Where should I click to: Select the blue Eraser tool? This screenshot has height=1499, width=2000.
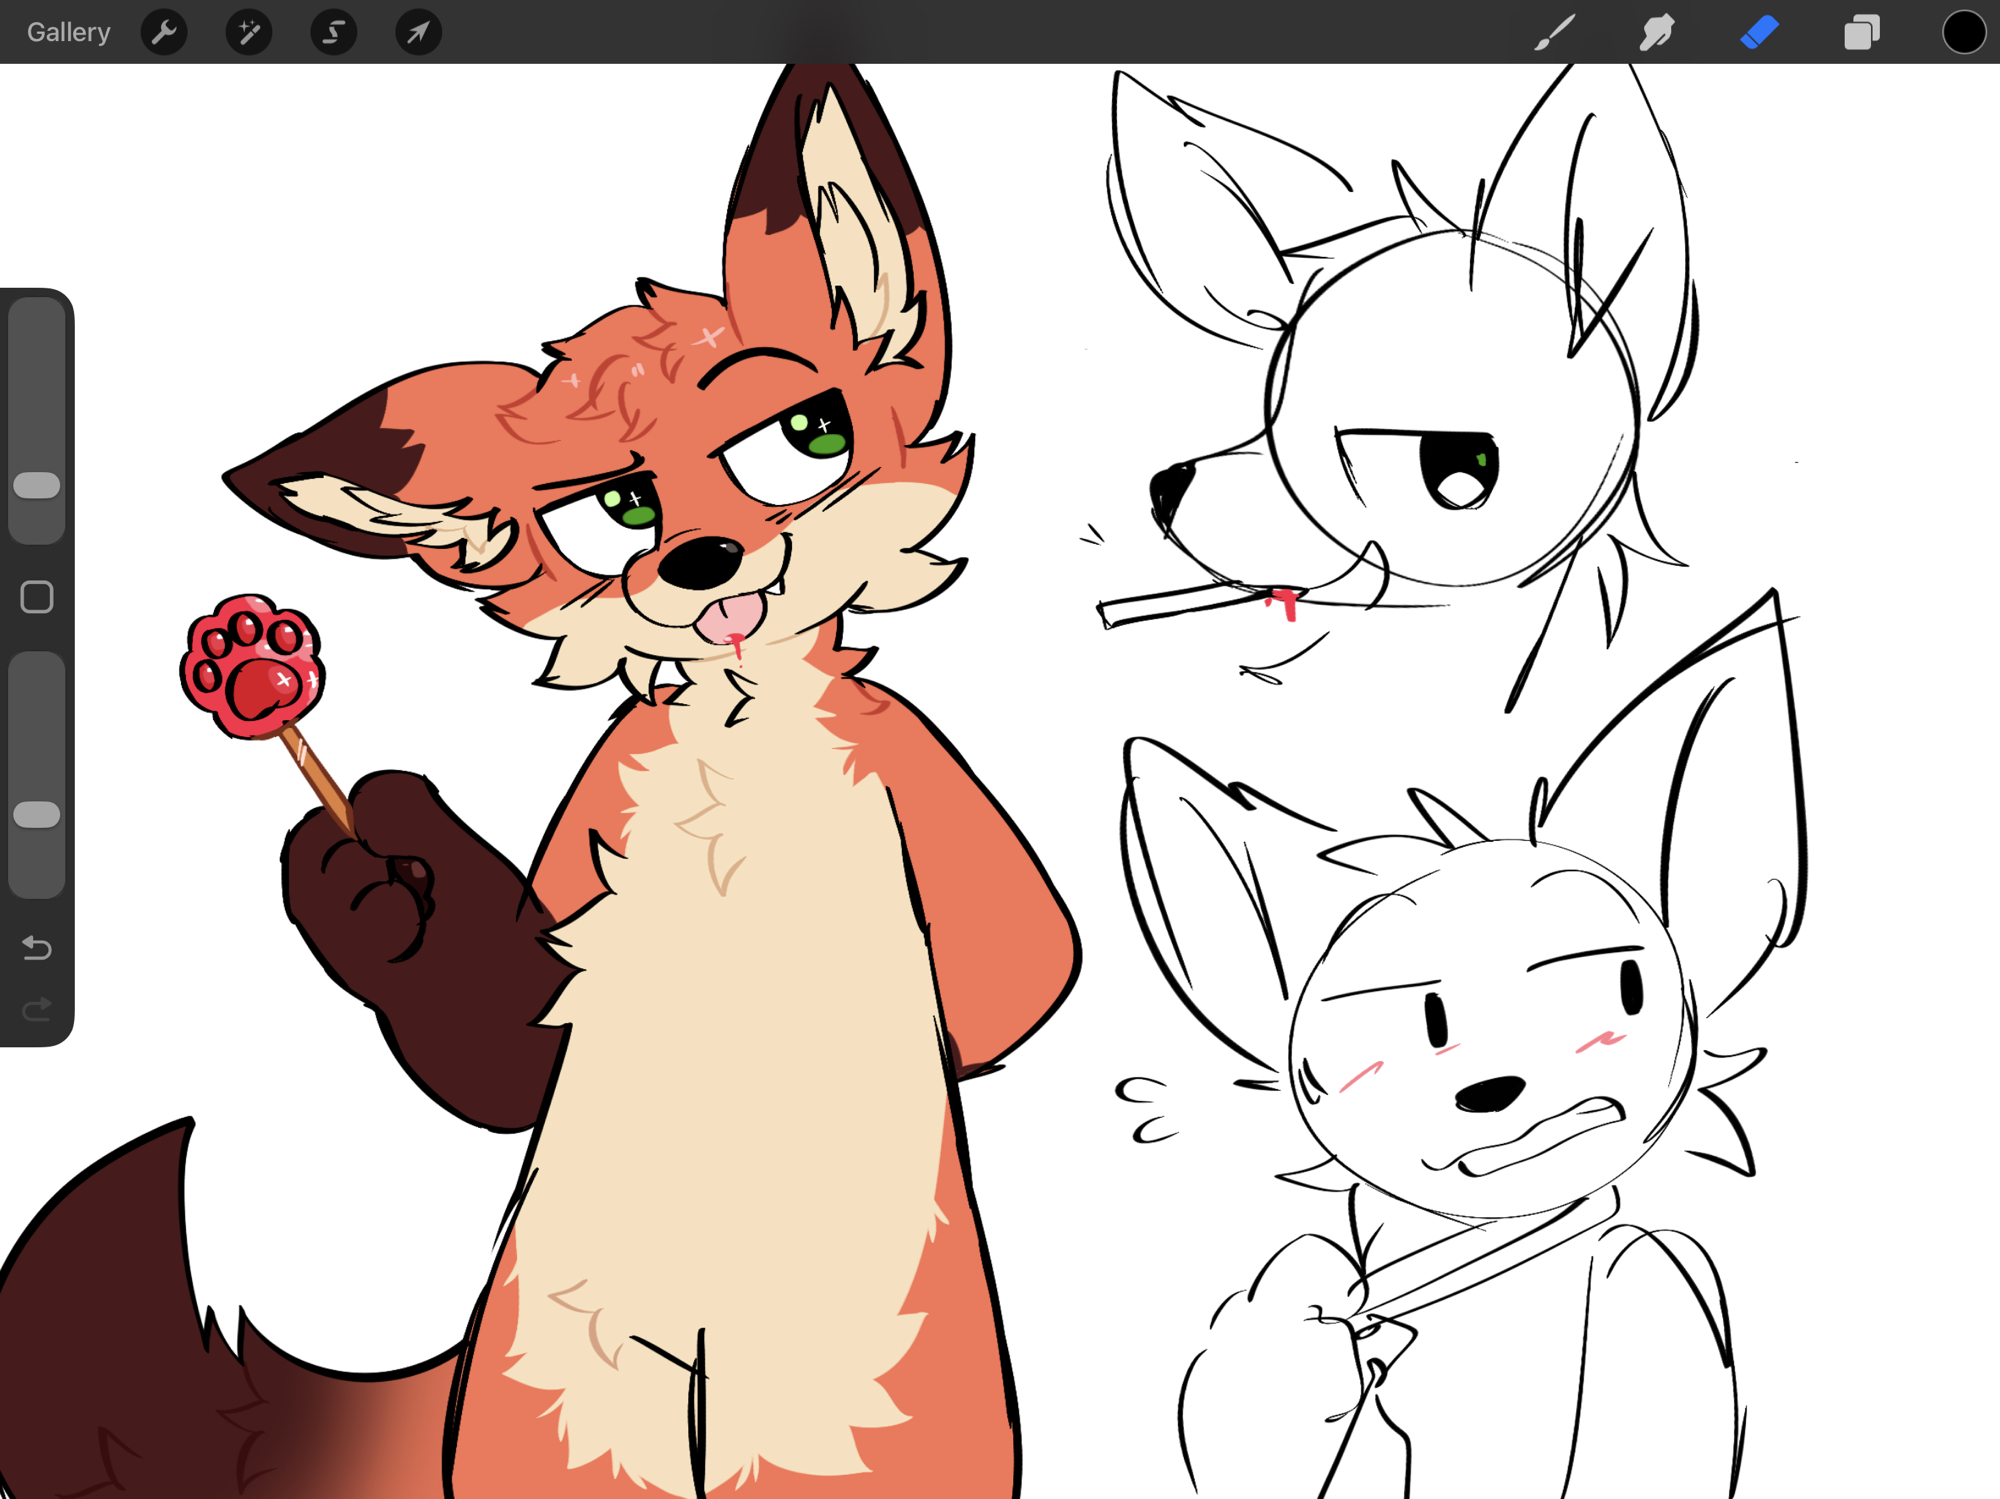pos(1759,32)
